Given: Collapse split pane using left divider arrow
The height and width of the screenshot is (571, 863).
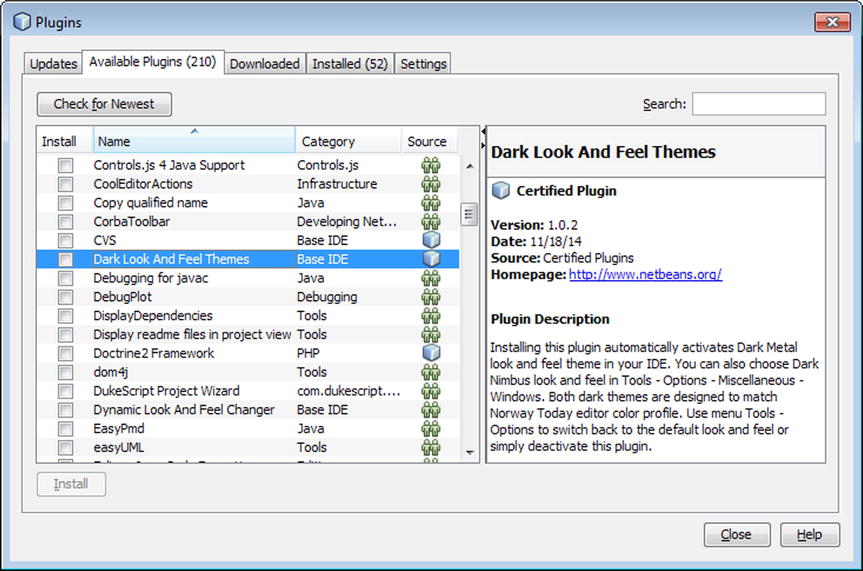Looking at the screenshot, I should (x=483, y=132).
